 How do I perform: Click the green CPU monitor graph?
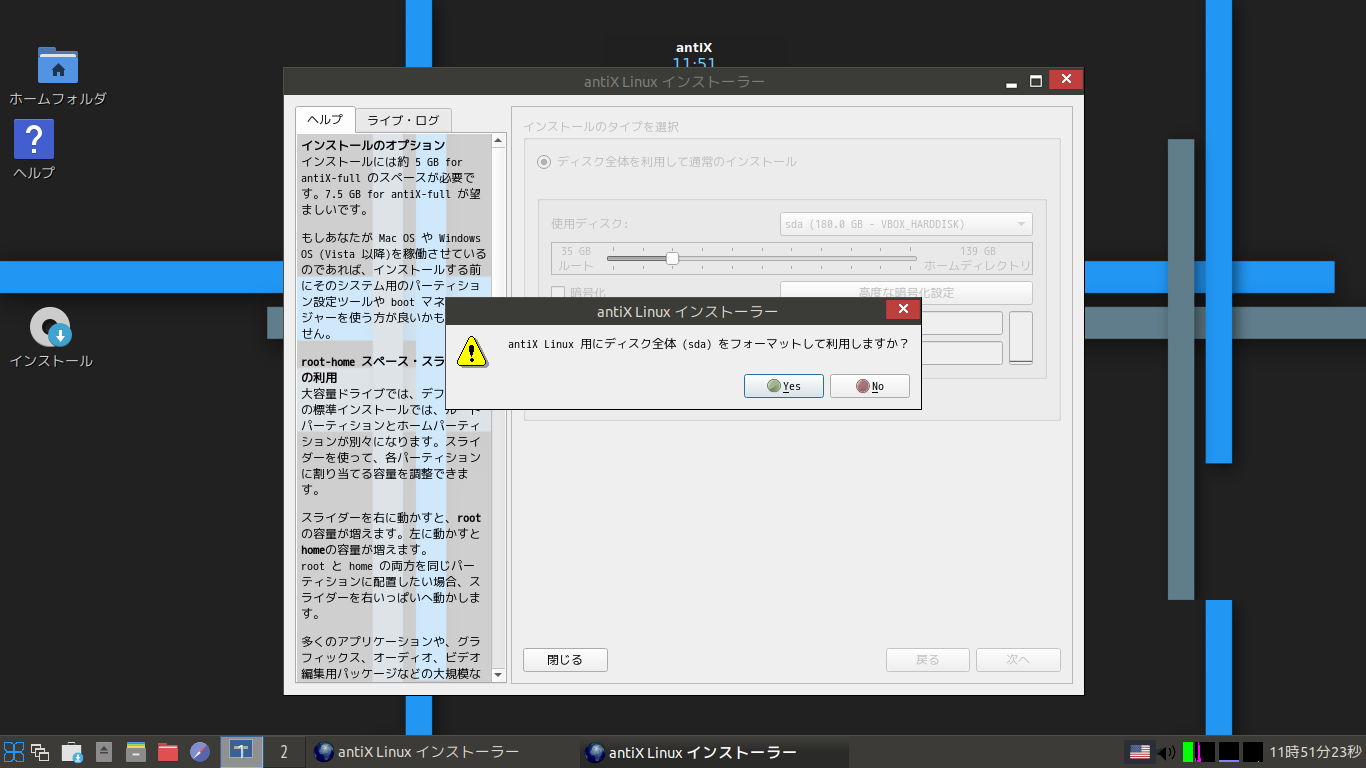coord(1188,752)
